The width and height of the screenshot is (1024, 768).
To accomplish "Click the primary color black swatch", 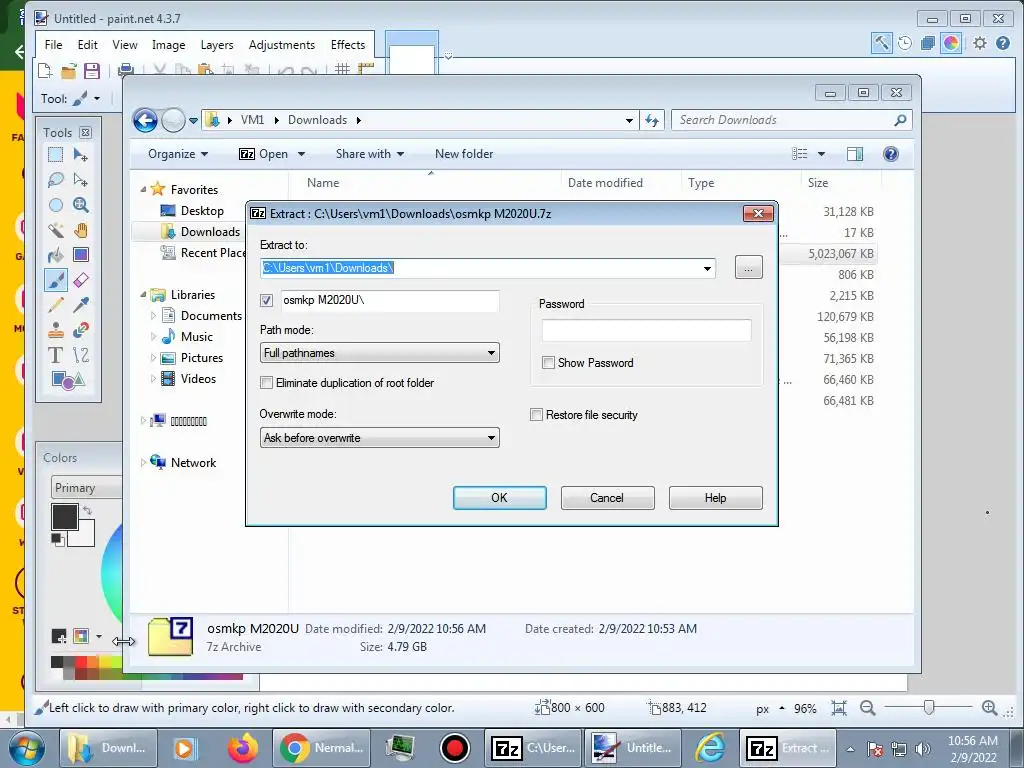I will click(x=65, y=517).
